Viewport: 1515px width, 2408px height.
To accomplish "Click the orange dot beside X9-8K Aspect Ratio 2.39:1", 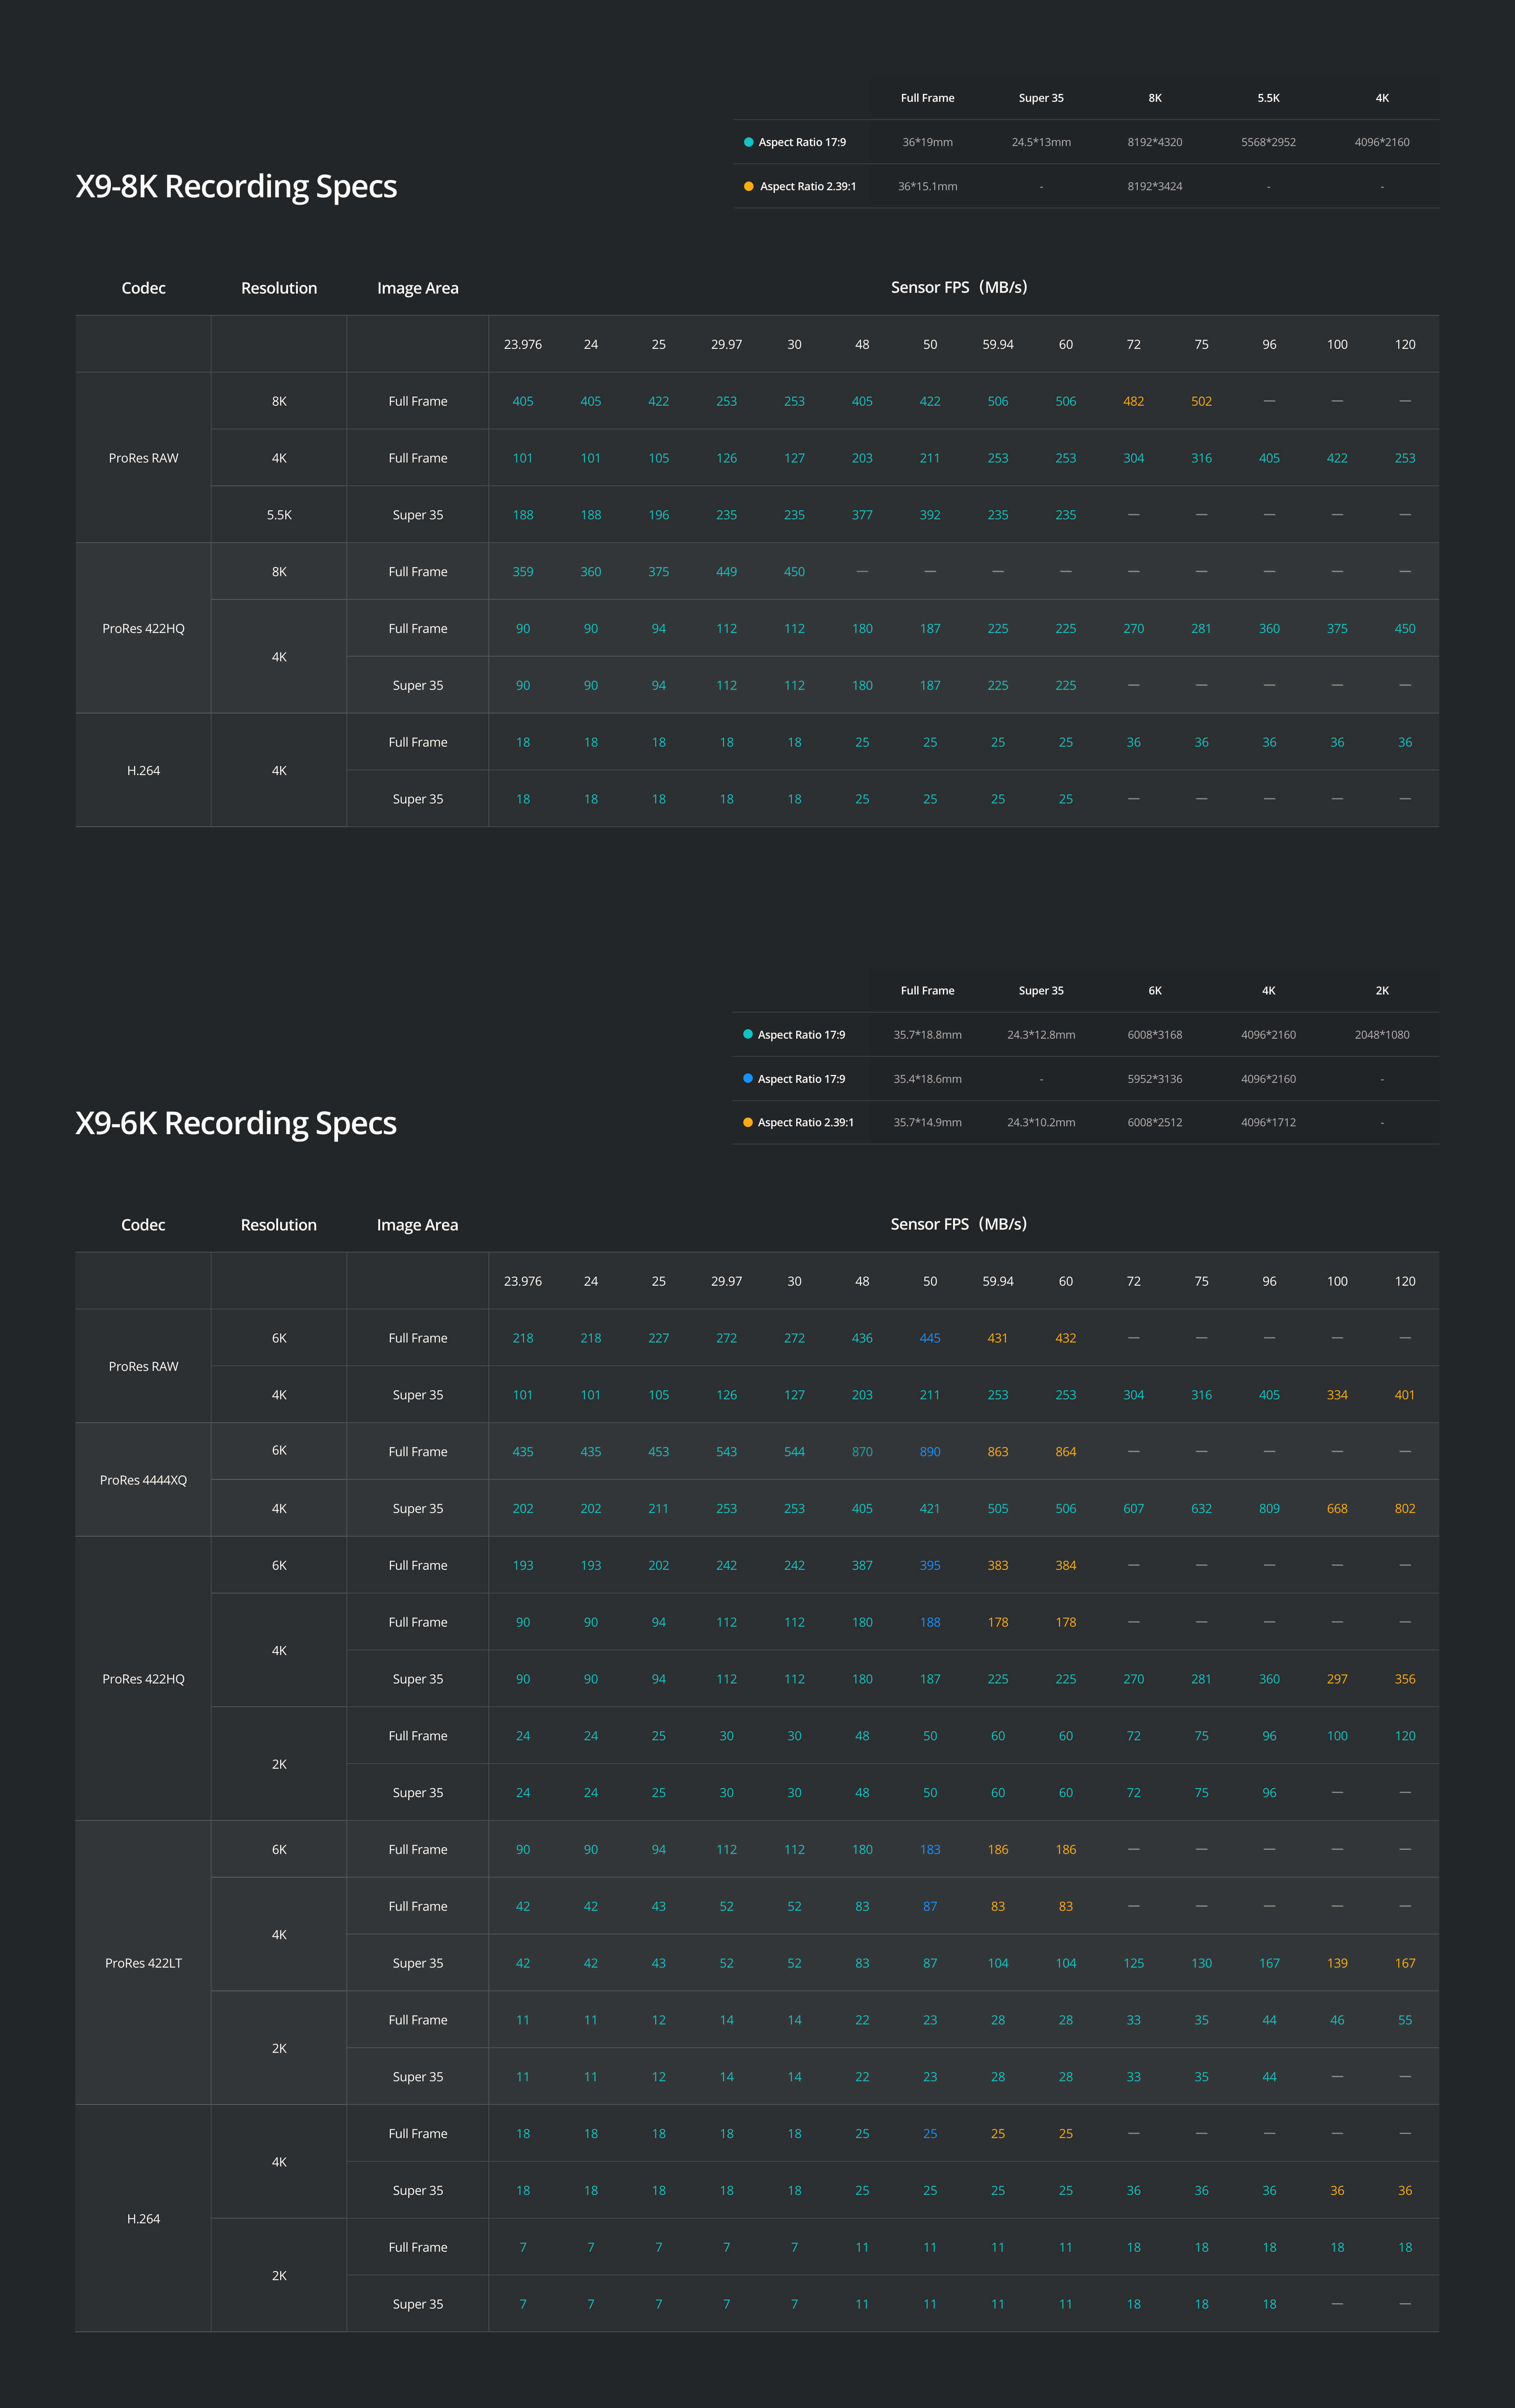I will click(748, 186).
